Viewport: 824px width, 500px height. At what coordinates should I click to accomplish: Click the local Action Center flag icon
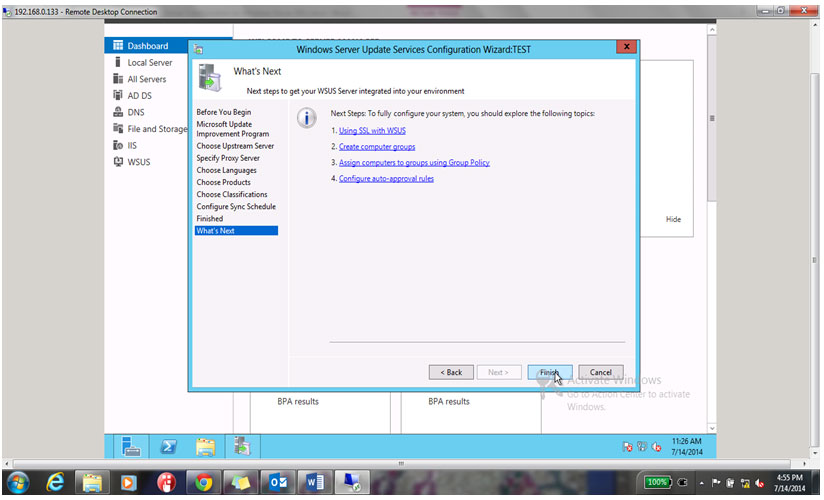[716, 483]
